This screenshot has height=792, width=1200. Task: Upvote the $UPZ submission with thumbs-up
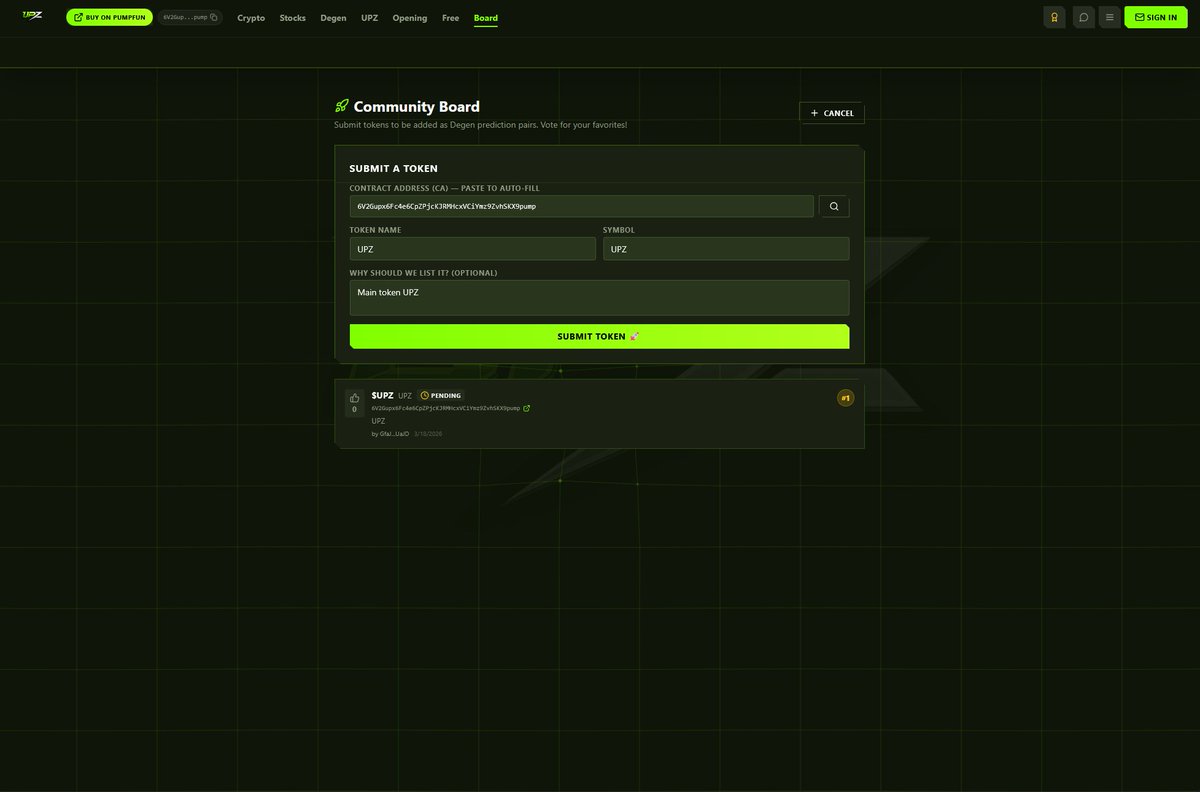click(354, 397)
